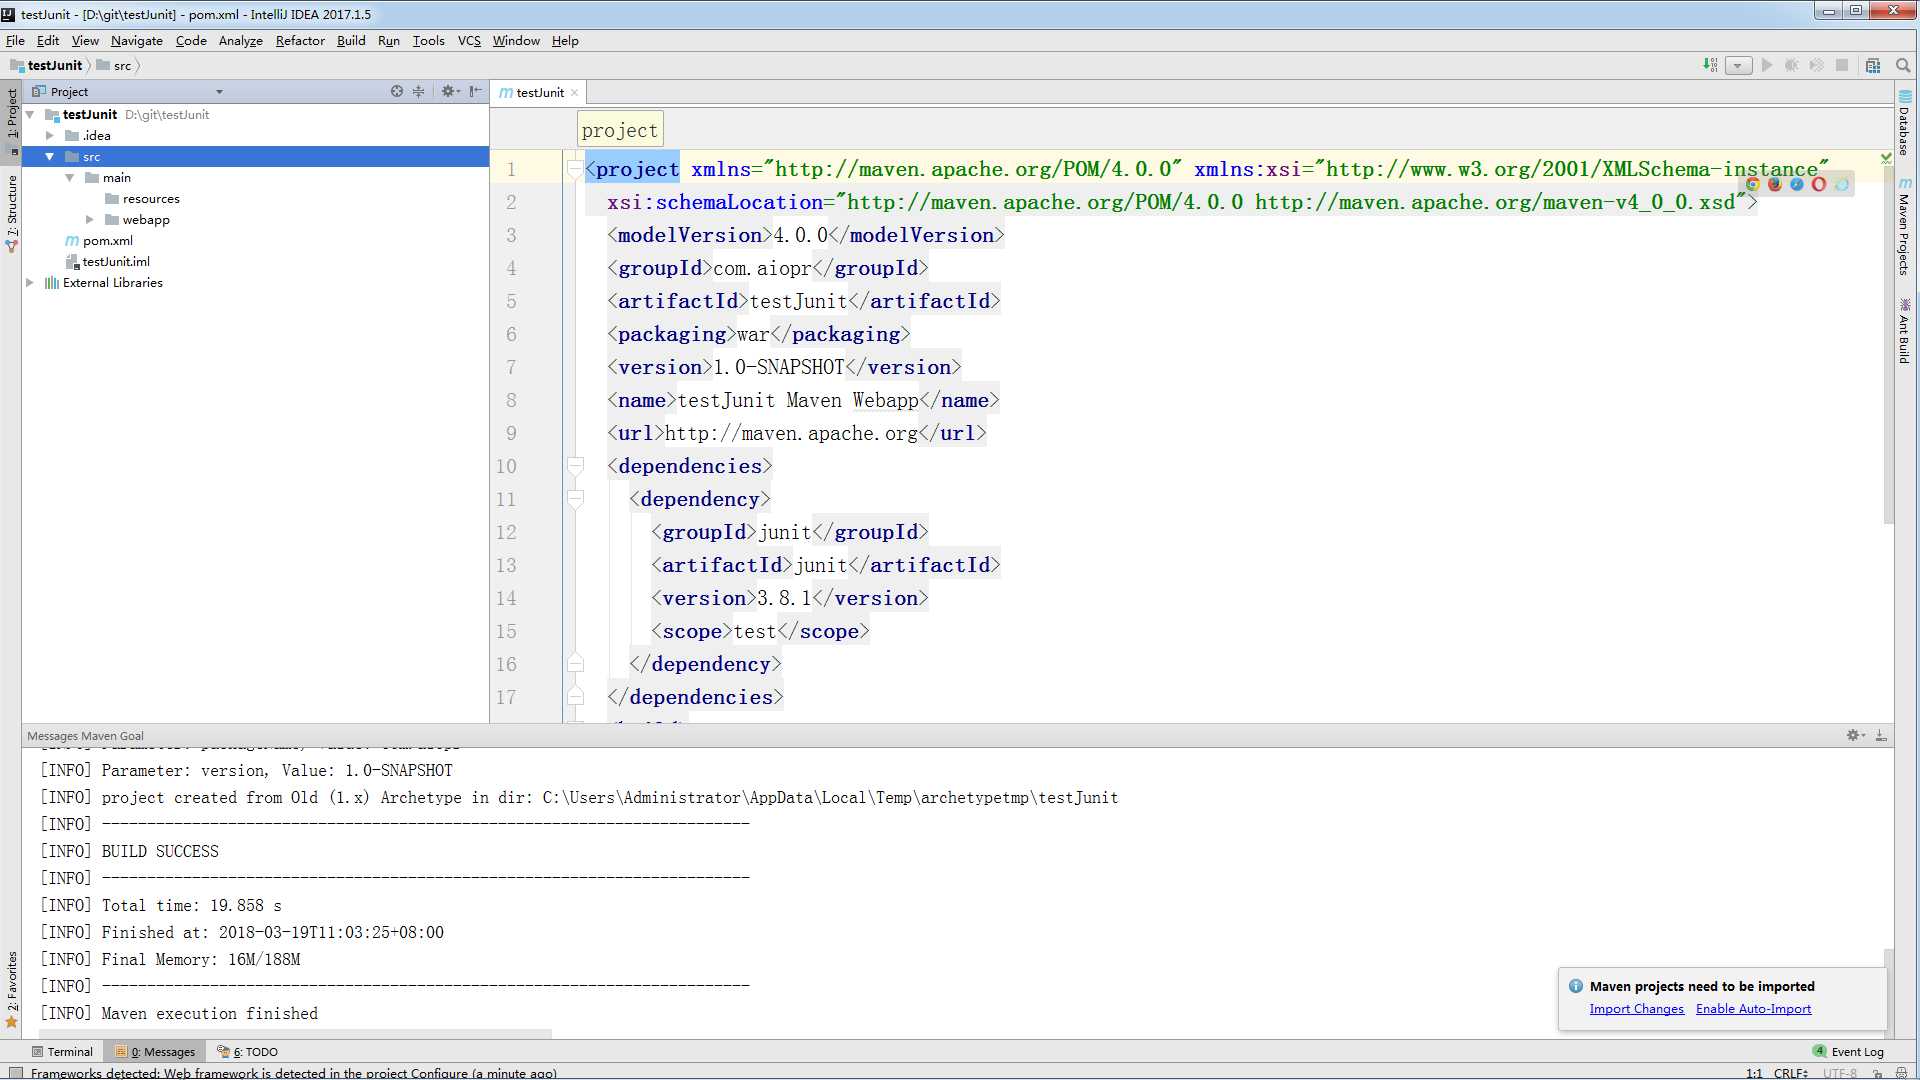Click the Import Changes link

coord(1636,1008)
